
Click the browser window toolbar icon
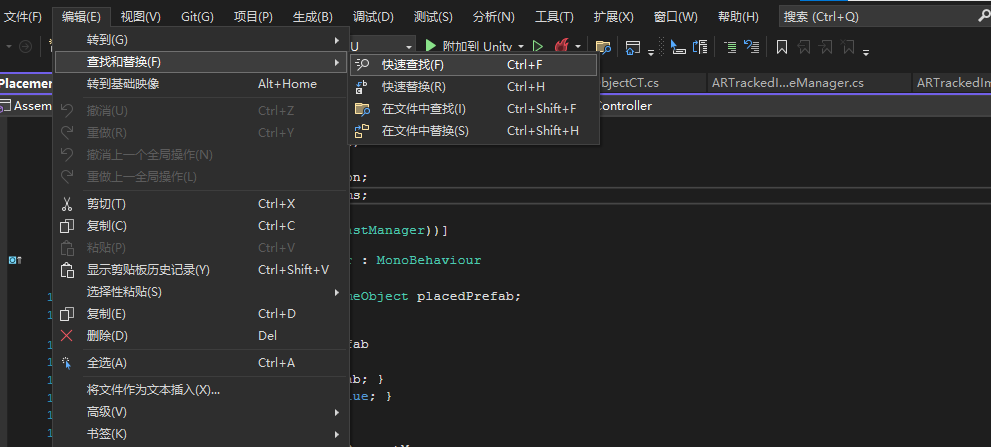[633, 46]
